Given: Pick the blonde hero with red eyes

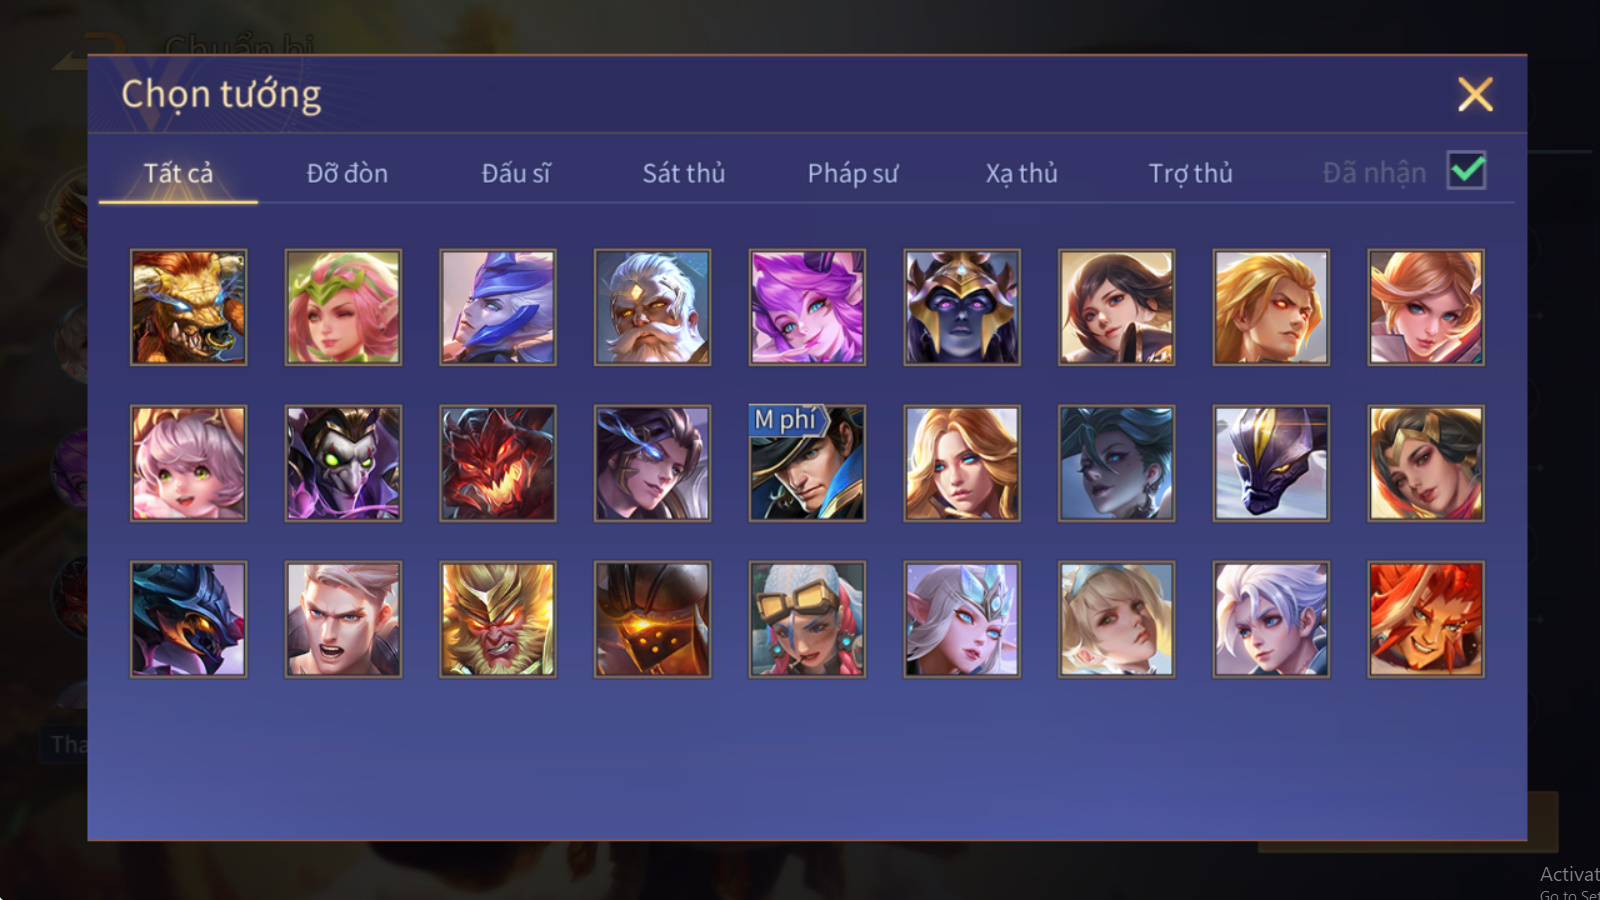Looking at the screenshot, I should (x=1271, y=307).
